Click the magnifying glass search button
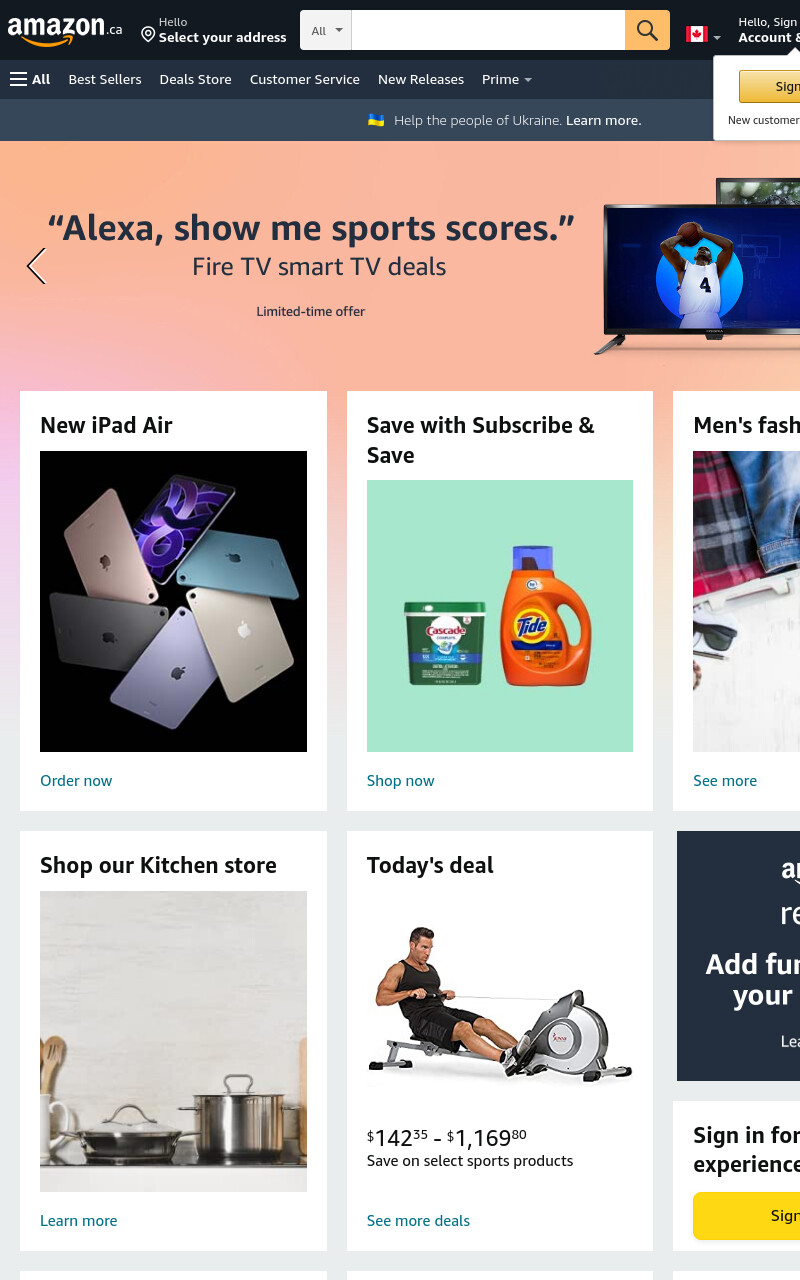Image resolution: width=800 pixels, height=1280 pixels. coord(647,30)
